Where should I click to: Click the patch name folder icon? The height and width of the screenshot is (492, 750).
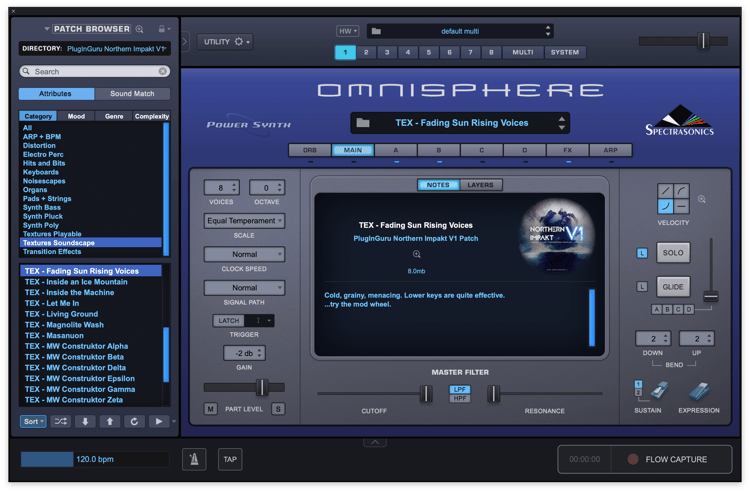pos(363,123)
